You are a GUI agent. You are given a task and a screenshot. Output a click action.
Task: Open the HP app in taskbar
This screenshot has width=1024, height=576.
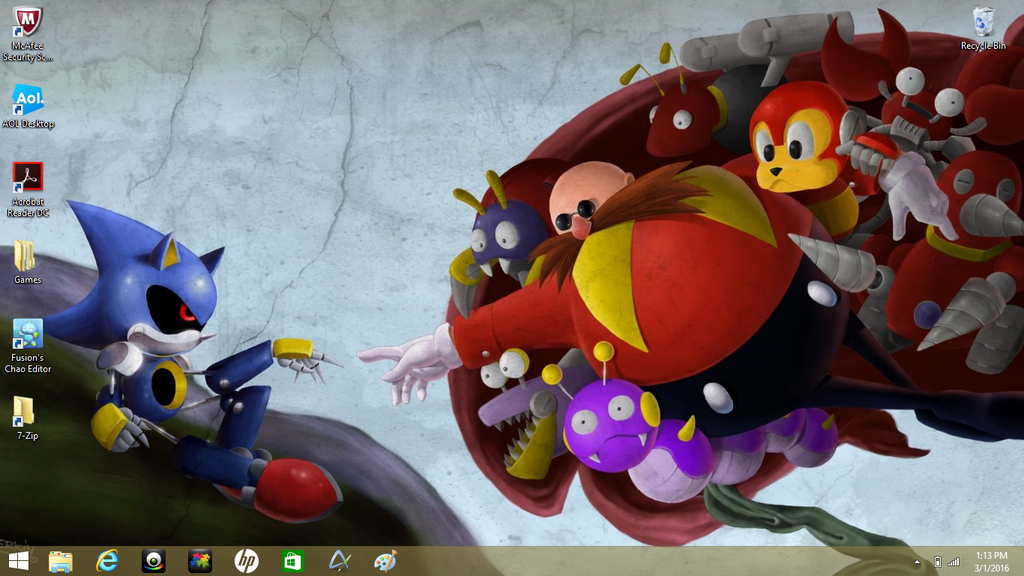pyautogui.click(x=246, y=561)
